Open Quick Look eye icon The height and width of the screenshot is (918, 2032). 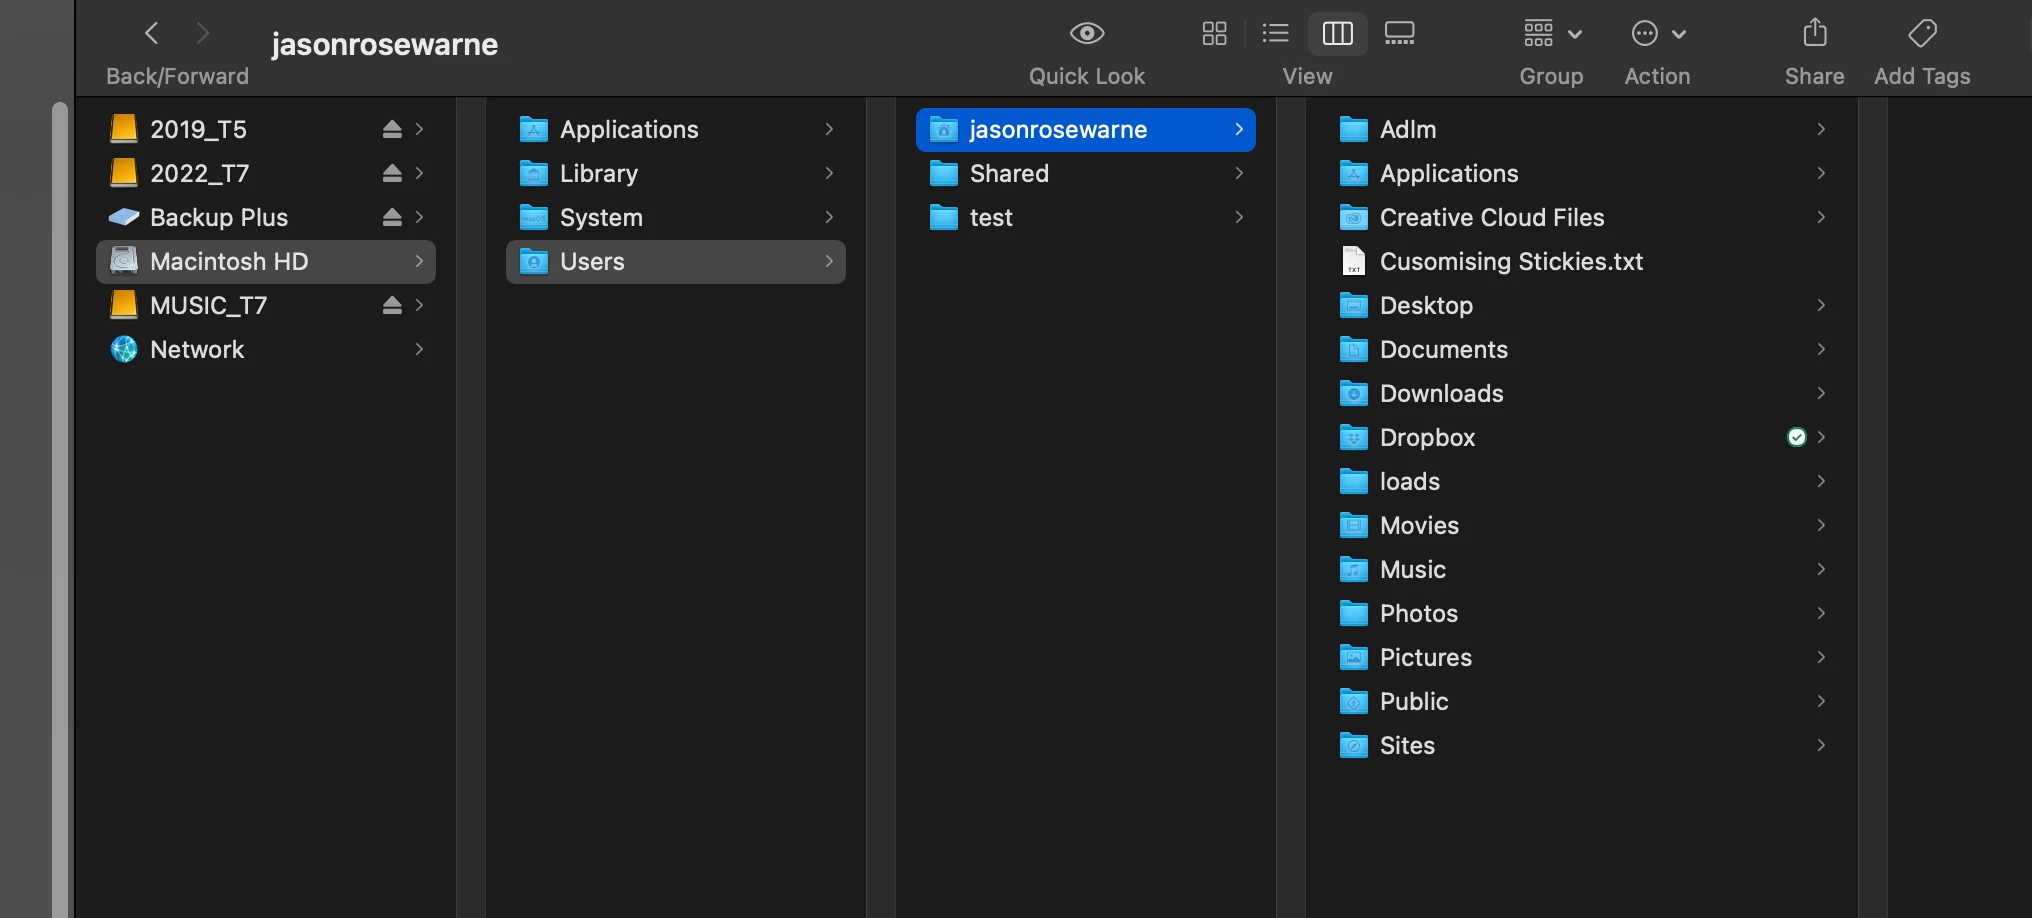click(x=1087, y=33)
